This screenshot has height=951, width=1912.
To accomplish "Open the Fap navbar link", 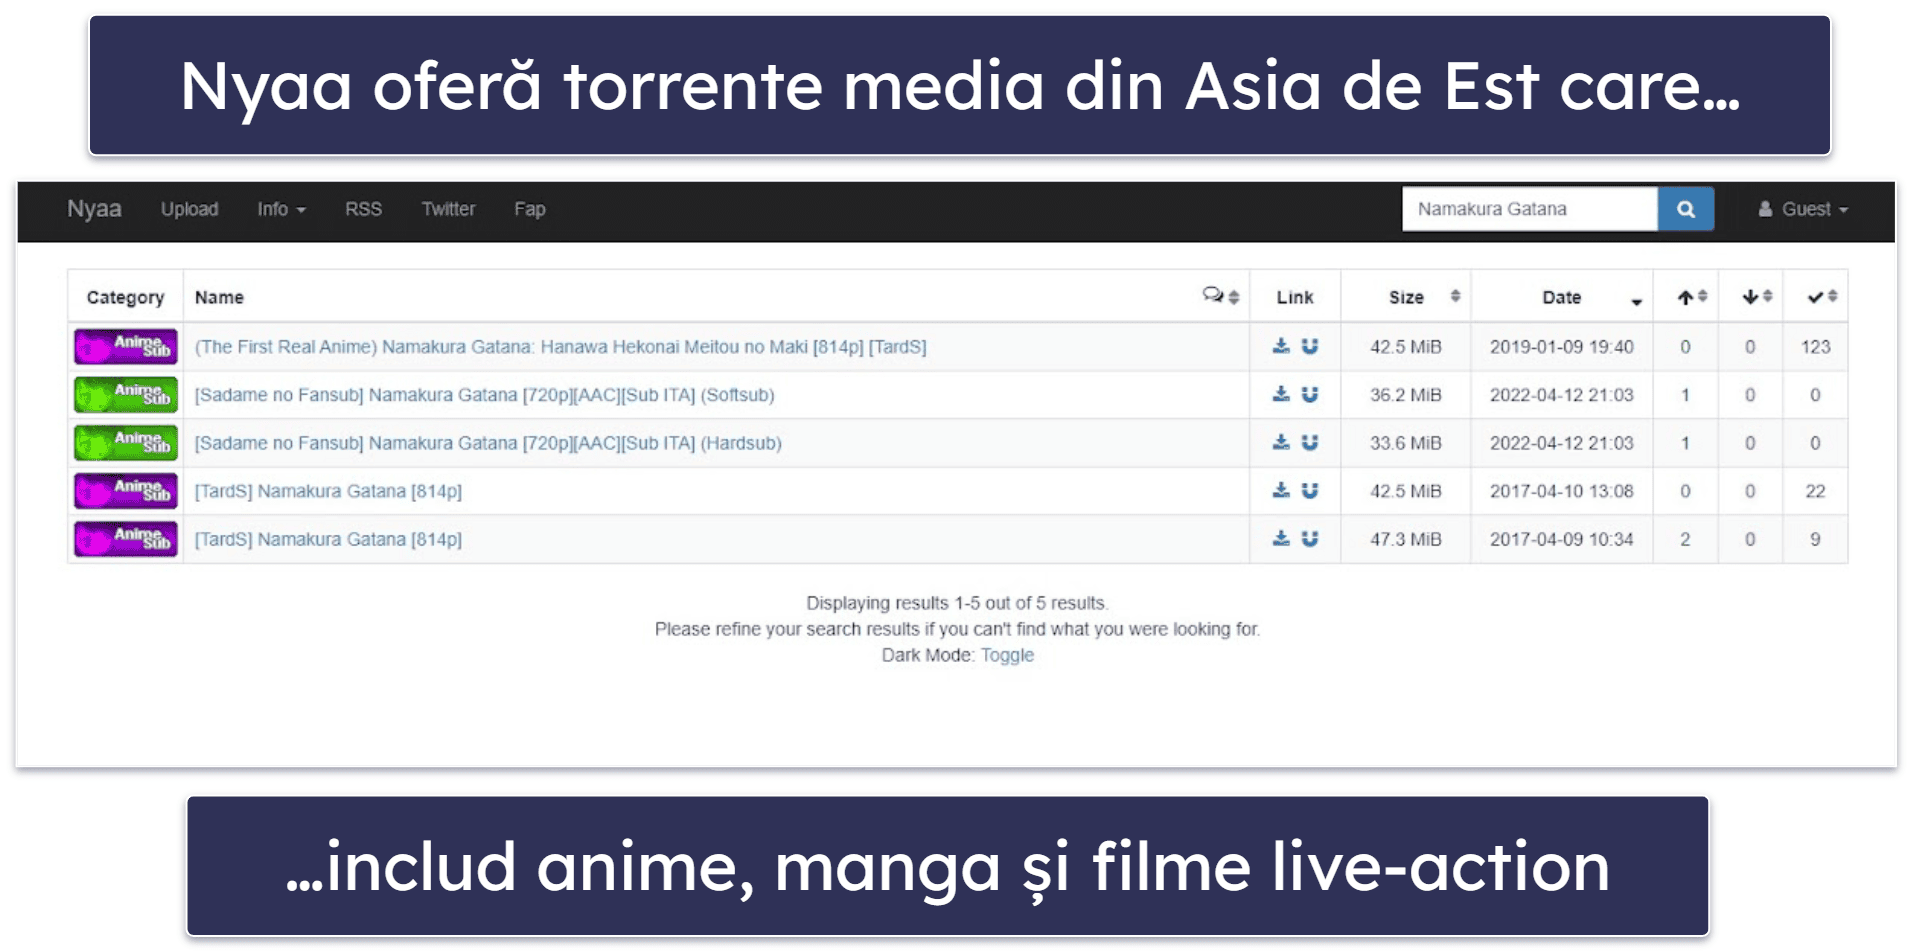I will pos(530,209).
